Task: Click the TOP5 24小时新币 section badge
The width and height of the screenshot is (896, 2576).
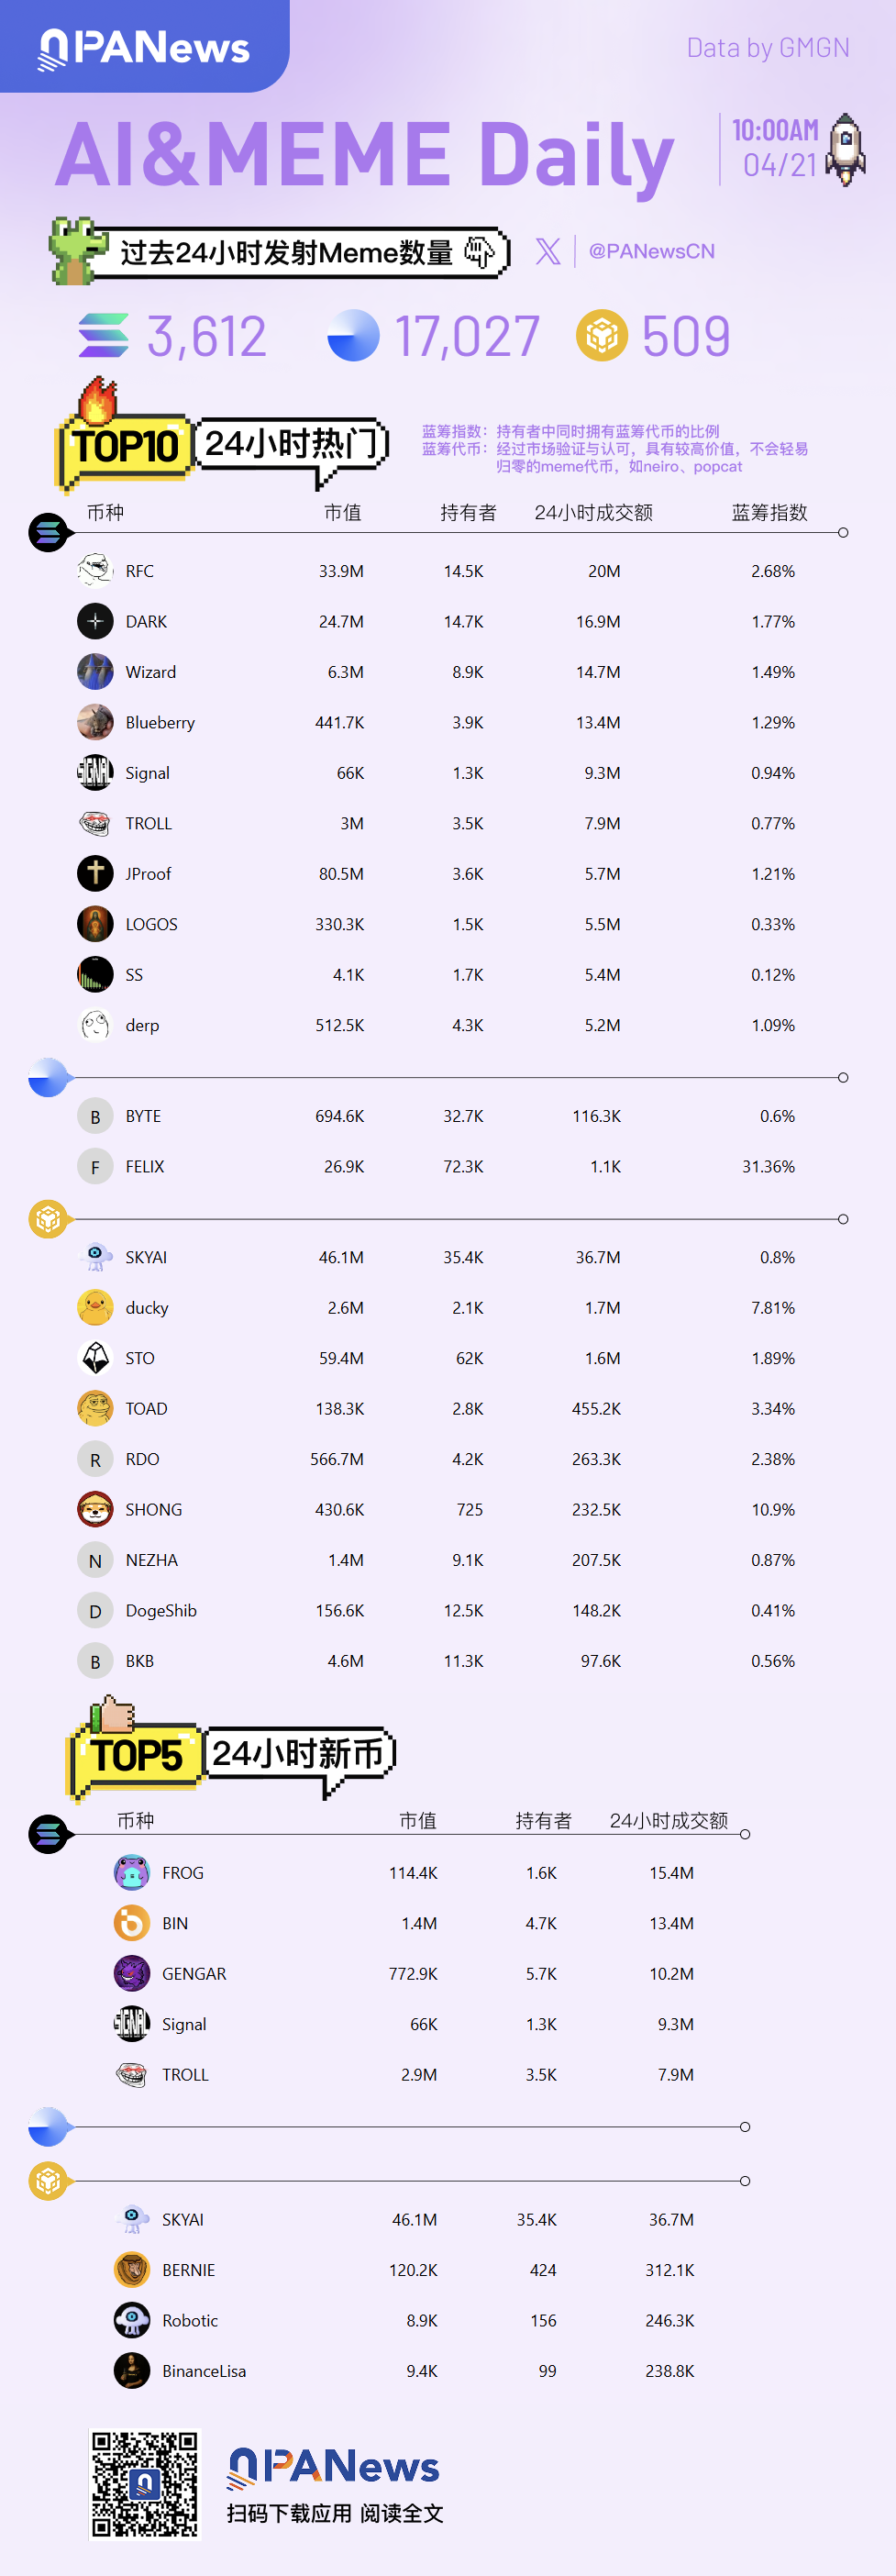Action: click(x=232, y=1754)
